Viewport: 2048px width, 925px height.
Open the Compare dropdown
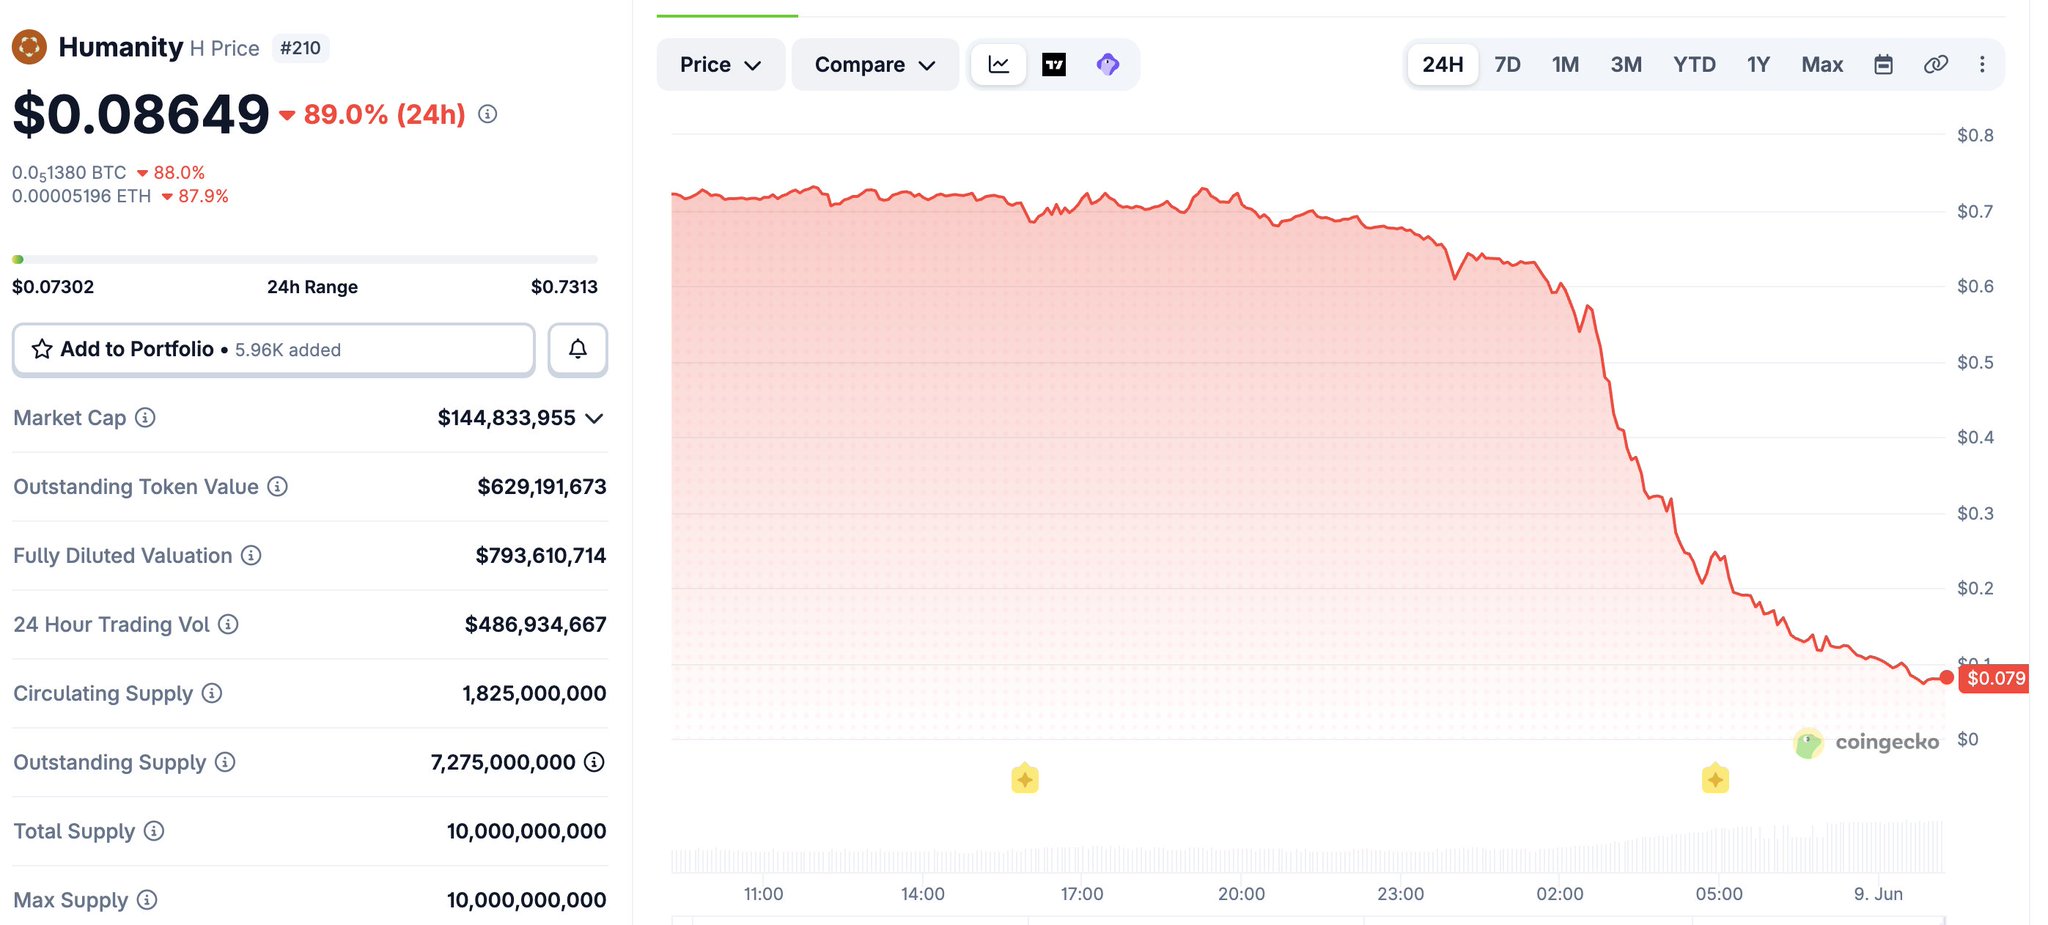tap(875, 65)
